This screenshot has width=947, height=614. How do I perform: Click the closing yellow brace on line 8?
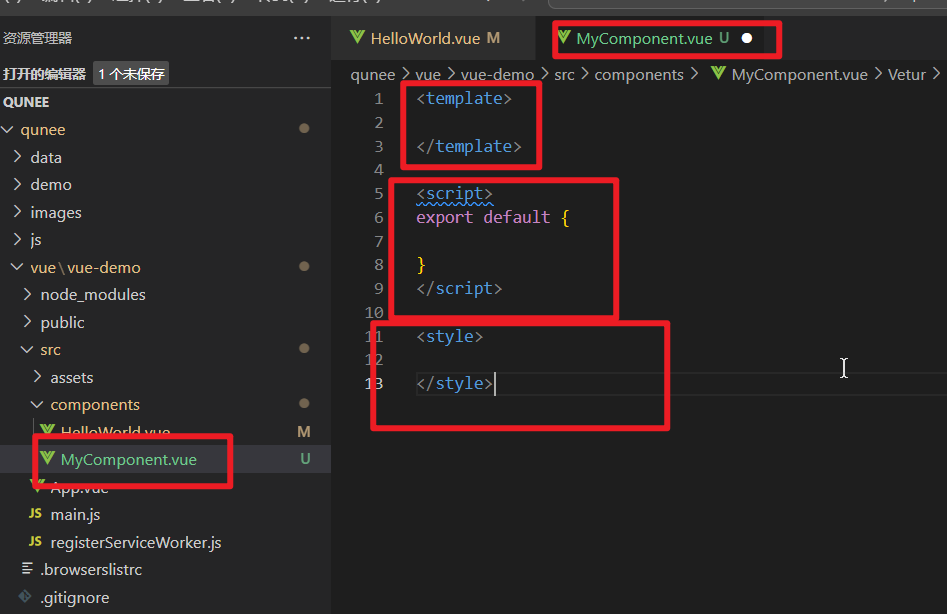point(421,265)
